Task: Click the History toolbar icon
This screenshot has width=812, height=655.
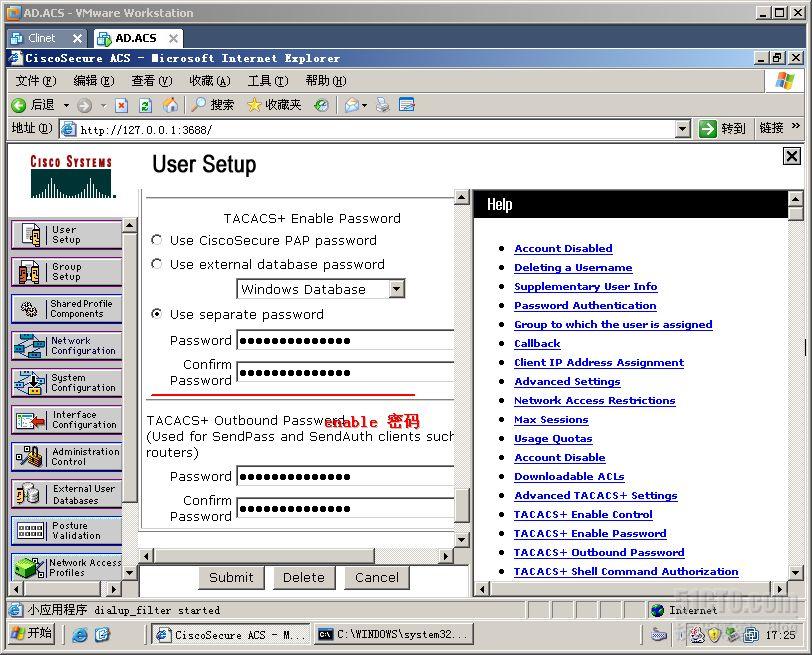Action: click(322, 106)
